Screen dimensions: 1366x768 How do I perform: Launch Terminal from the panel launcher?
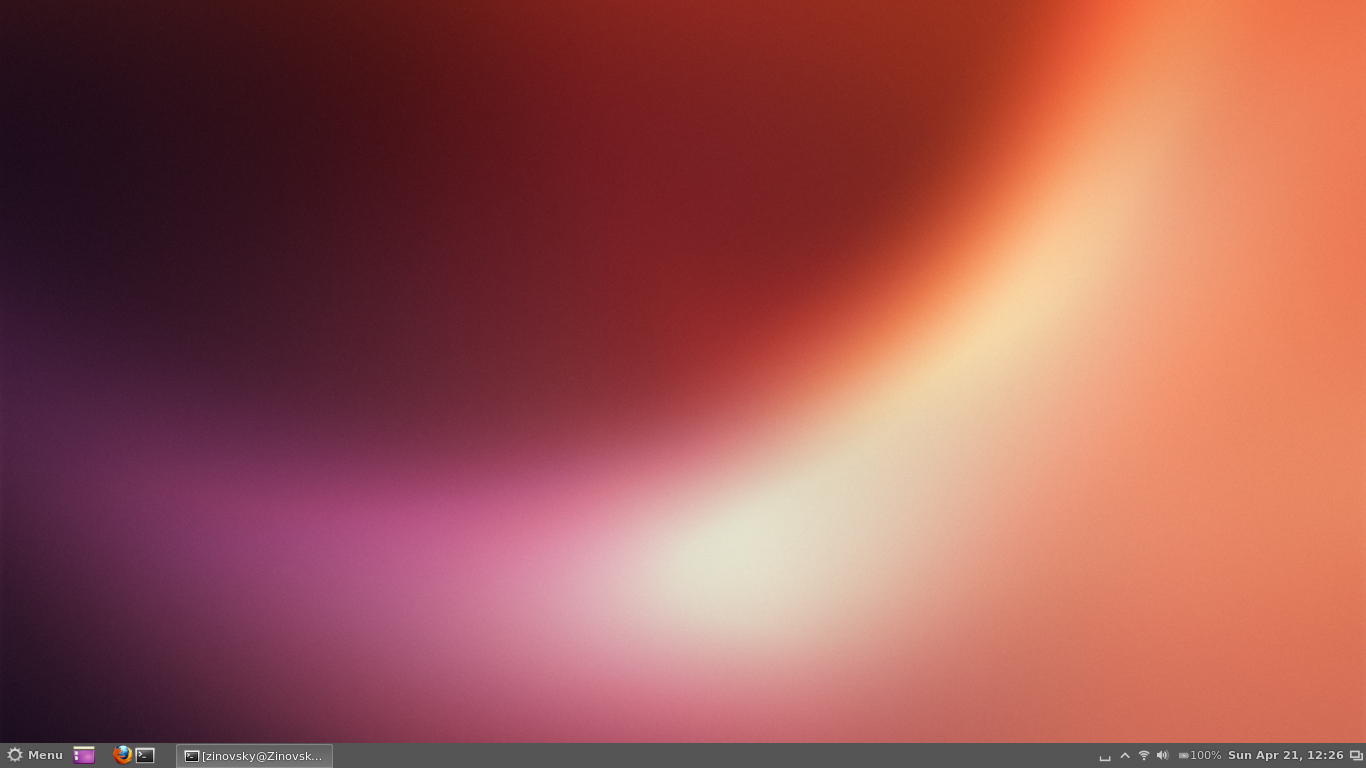coord(146,755)
